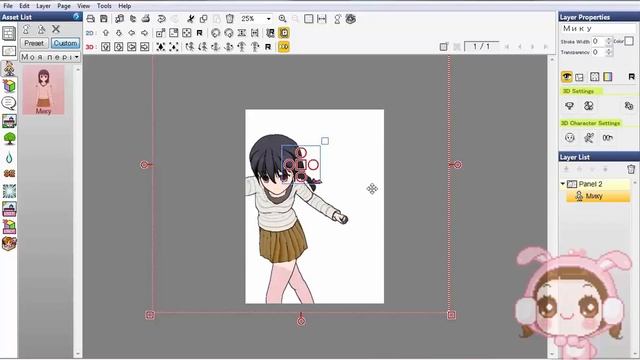Screen dimensions: 640x360
Task: Select the burst effect category icon
Action: 9,191
